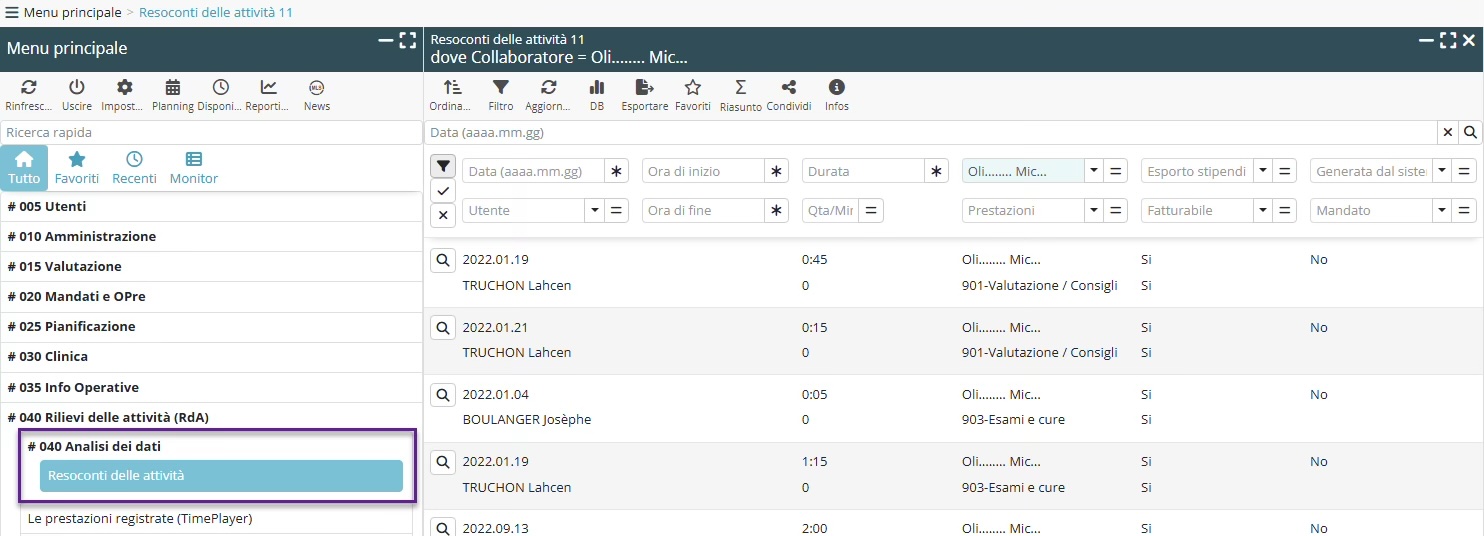Click breadcrumb Resoconti delle attività 11
This screenshot has height=536, width=1484.
(x=216, y=13)
